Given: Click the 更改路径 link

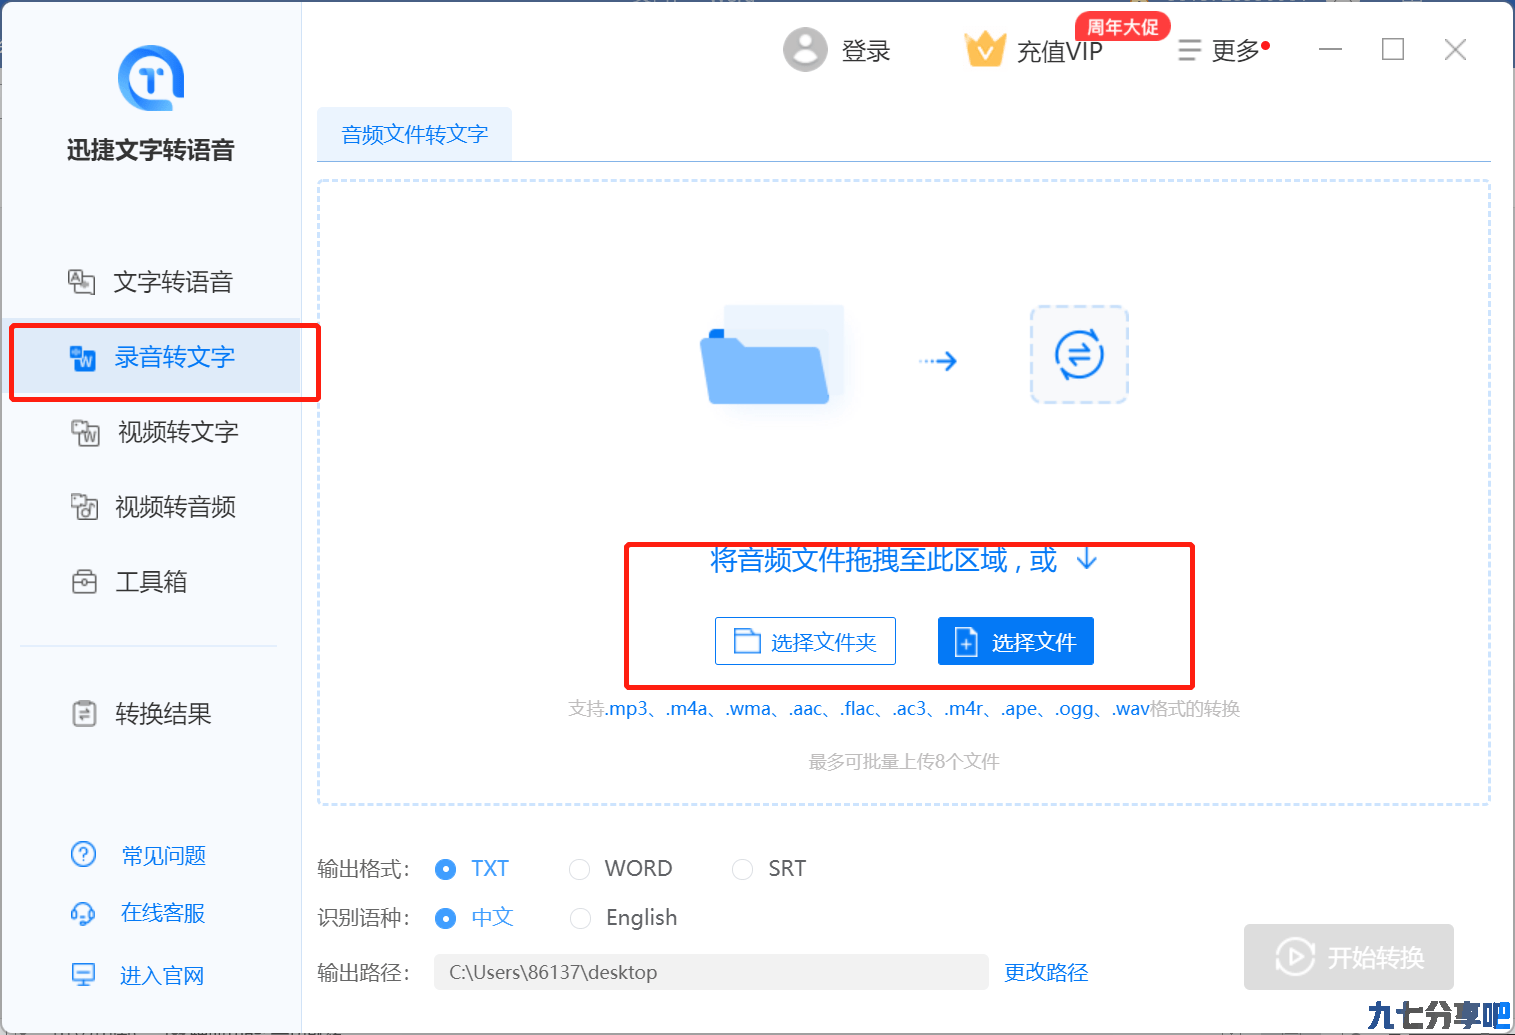Looking at the screenshot, I should [x=1046, y=972].
